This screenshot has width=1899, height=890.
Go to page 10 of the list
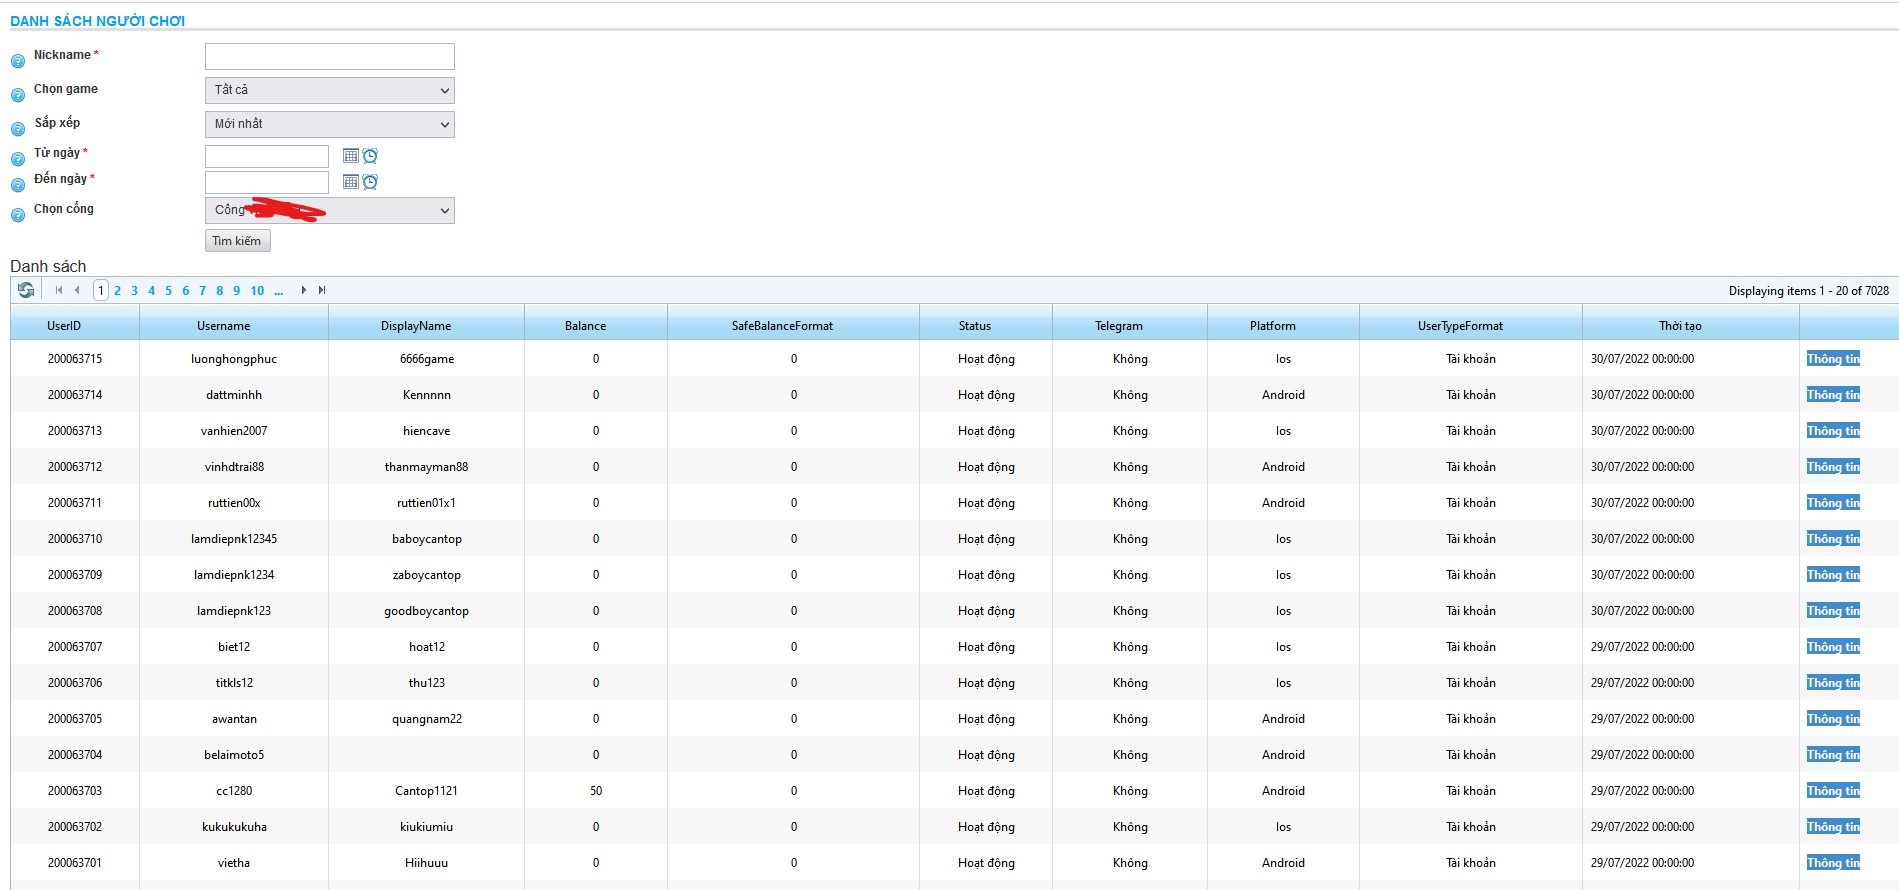coord(257,291)
